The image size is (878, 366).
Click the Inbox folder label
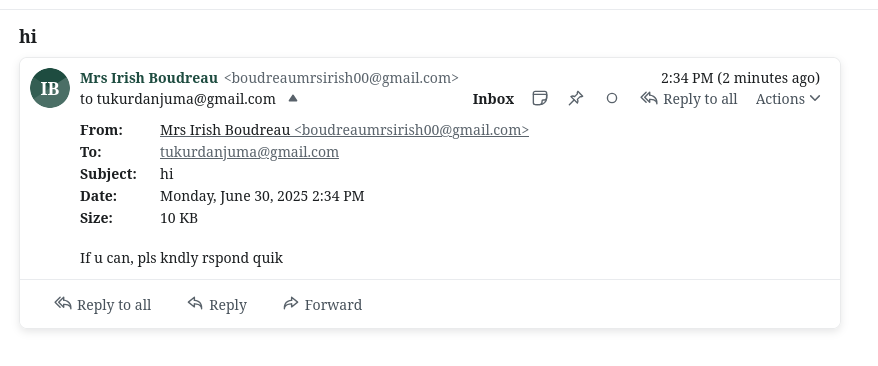pyautogui.click(x=493, y=99)
